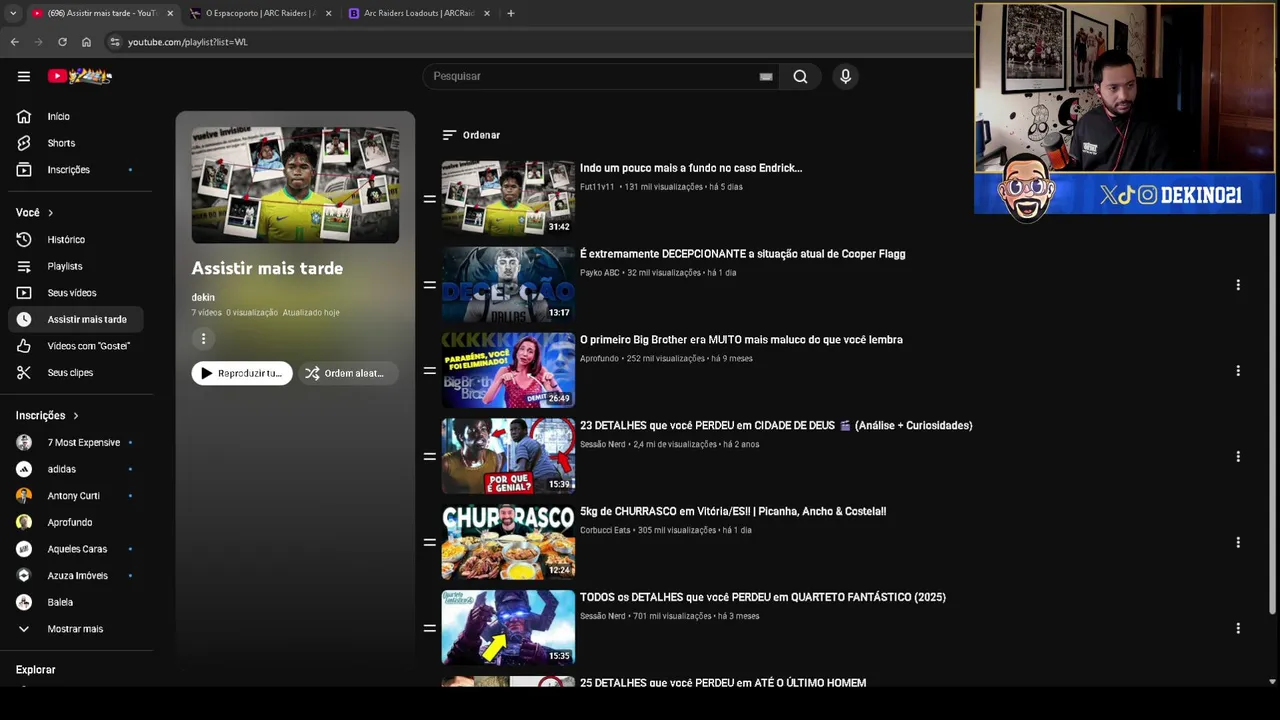Expand the Inscrições section heading
The height and width of the screenshot is (720, 1280).
pos(47,416)
